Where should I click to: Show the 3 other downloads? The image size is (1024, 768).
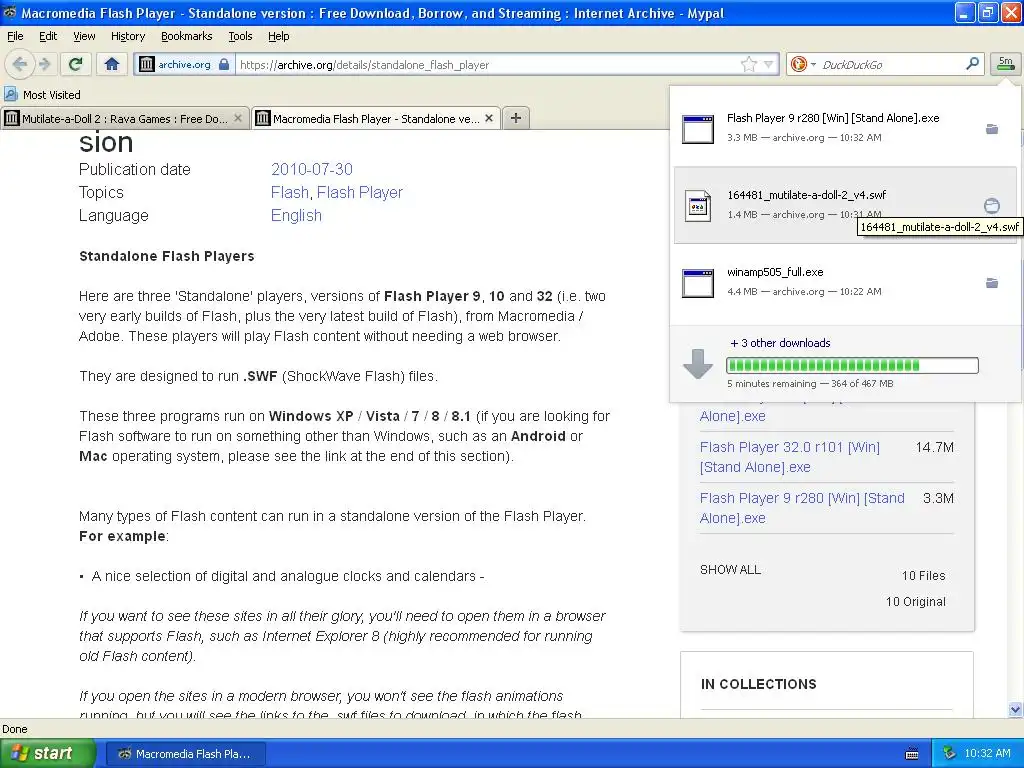[780, 343]
